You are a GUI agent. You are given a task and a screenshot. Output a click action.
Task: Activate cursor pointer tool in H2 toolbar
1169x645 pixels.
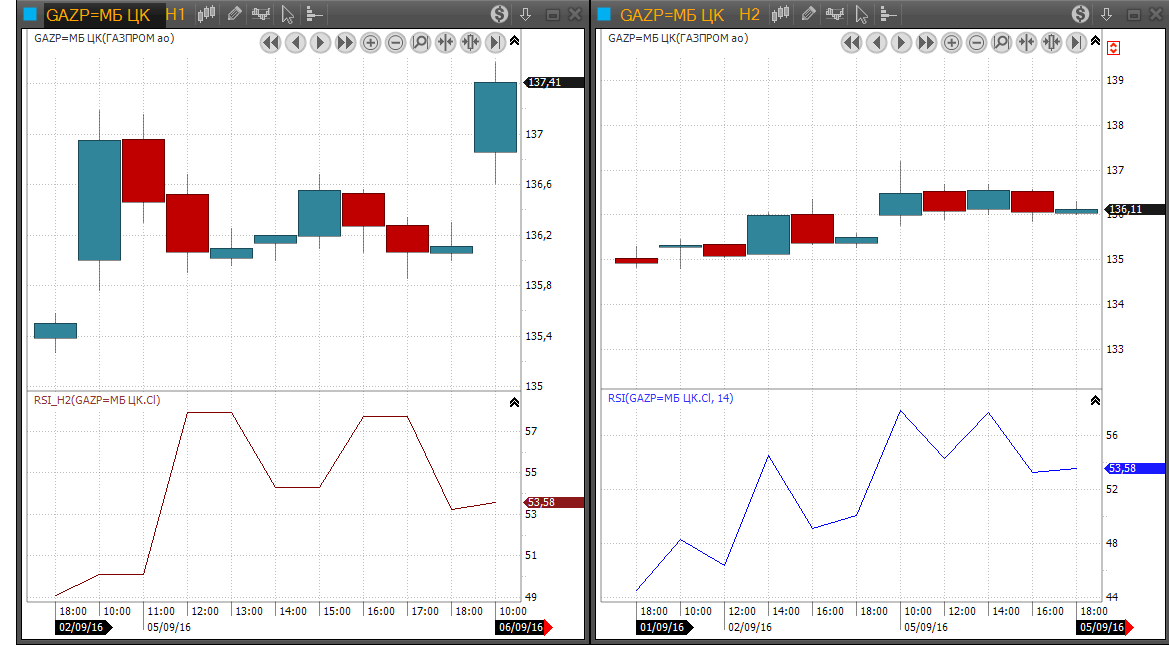tap(860, 14)
